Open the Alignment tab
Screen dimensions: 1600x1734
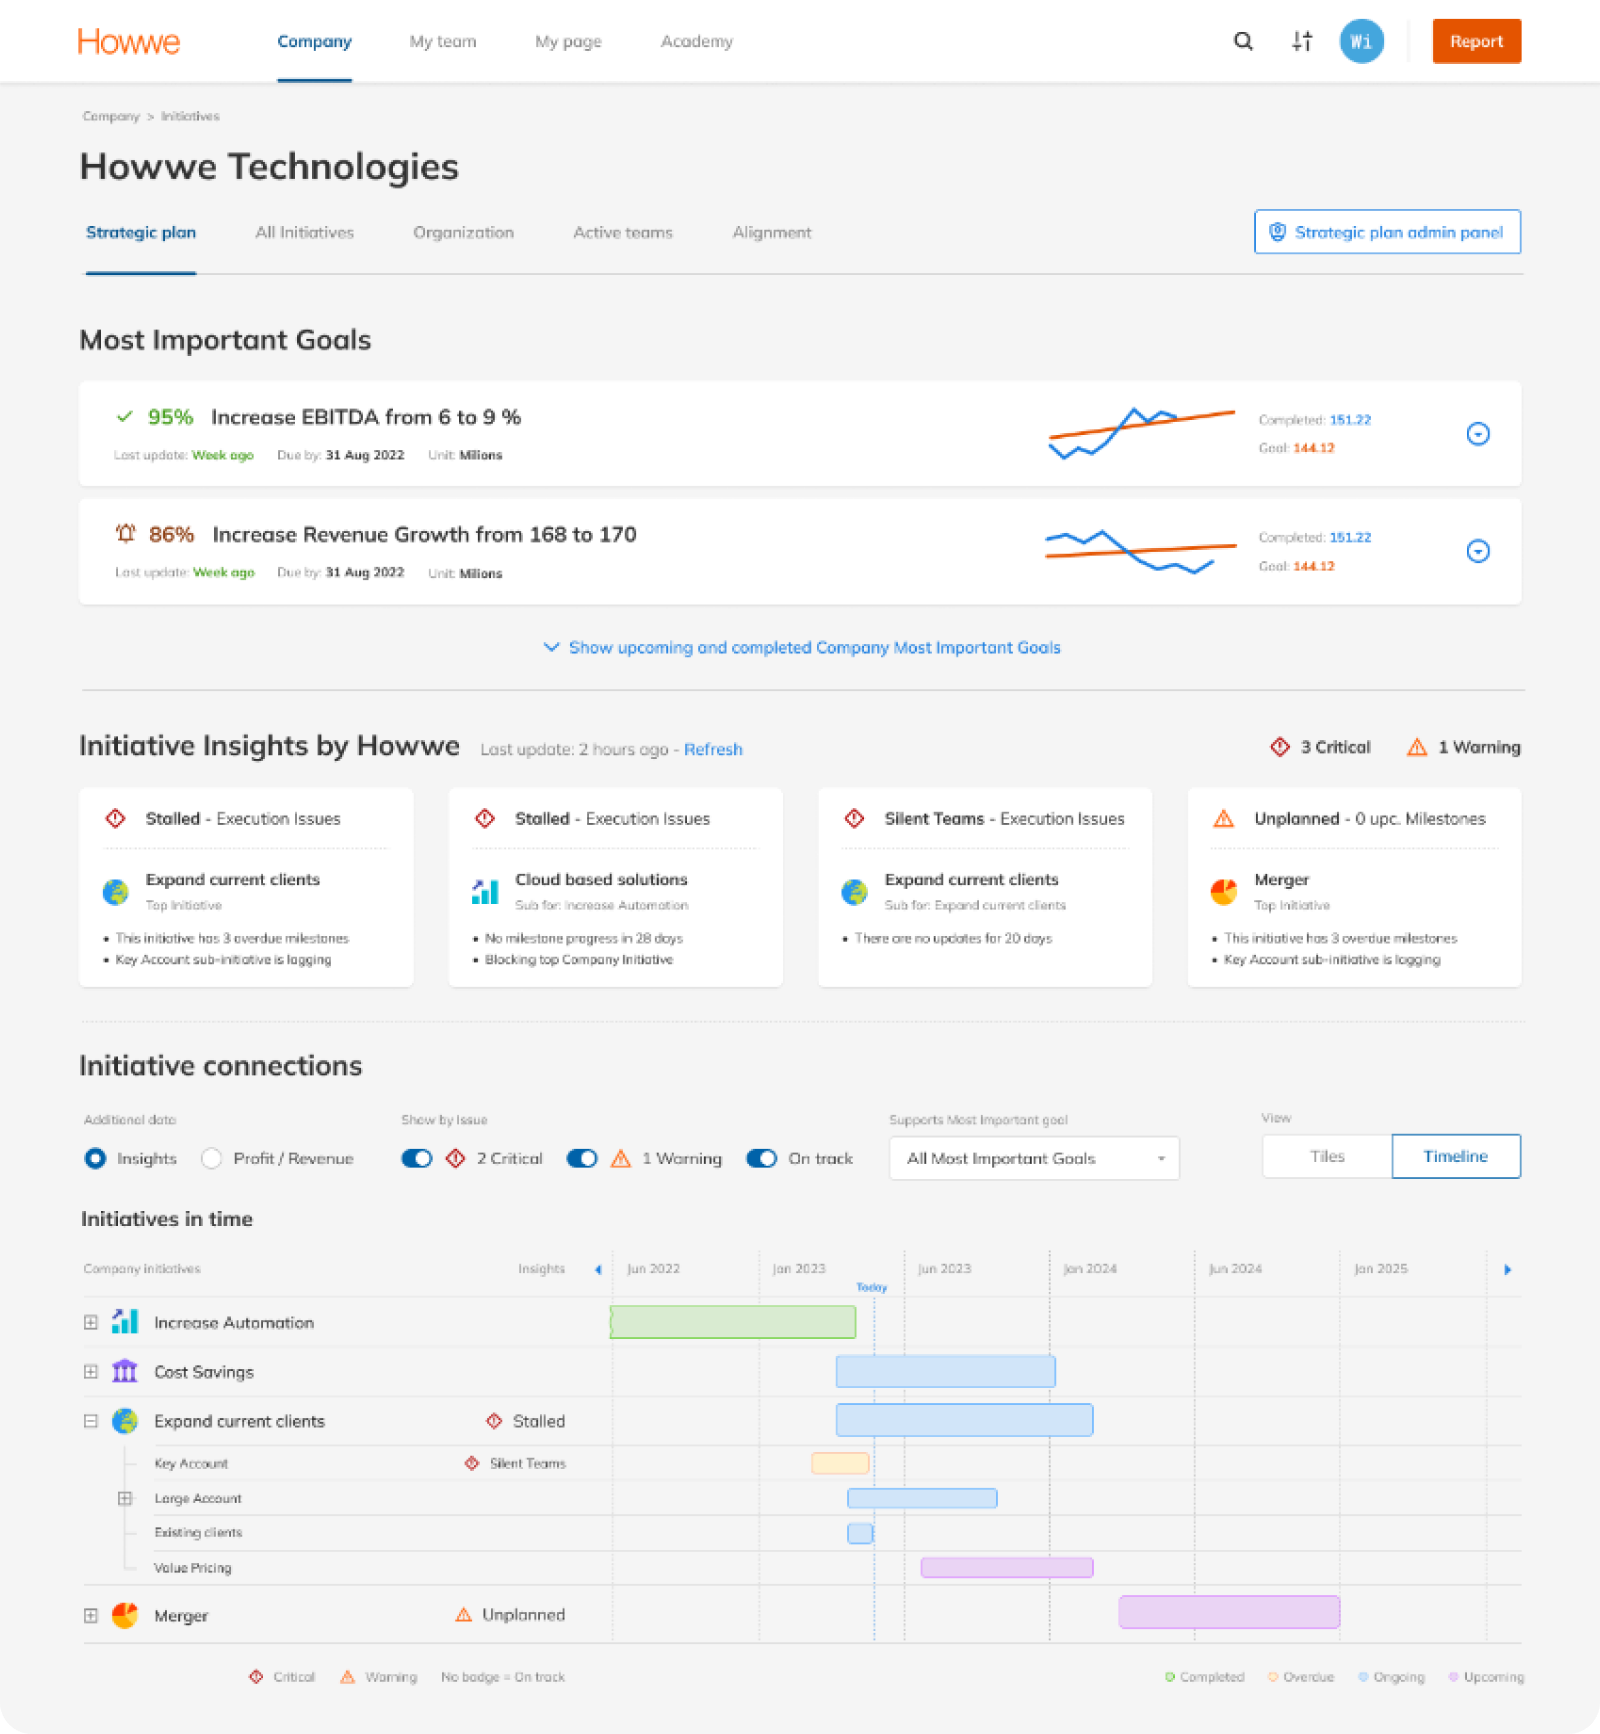click(x=771, y=232)
